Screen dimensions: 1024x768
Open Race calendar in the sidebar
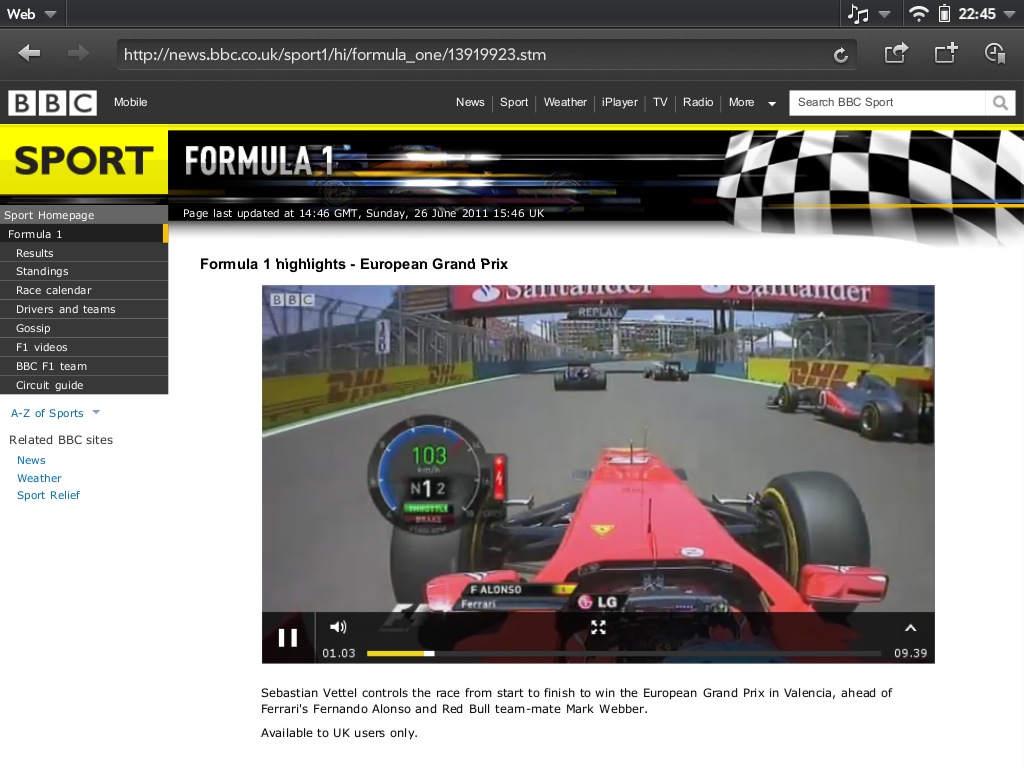point(84,290)
